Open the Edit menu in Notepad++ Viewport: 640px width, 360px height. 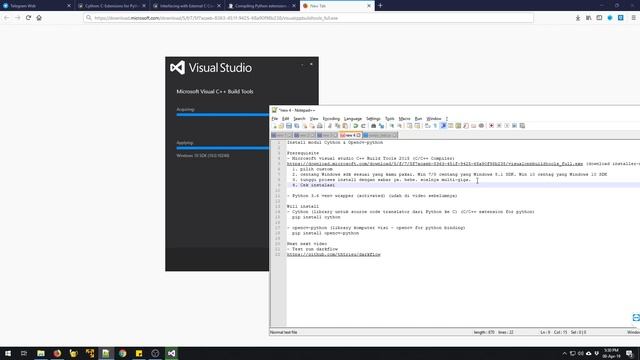(285, 119)
